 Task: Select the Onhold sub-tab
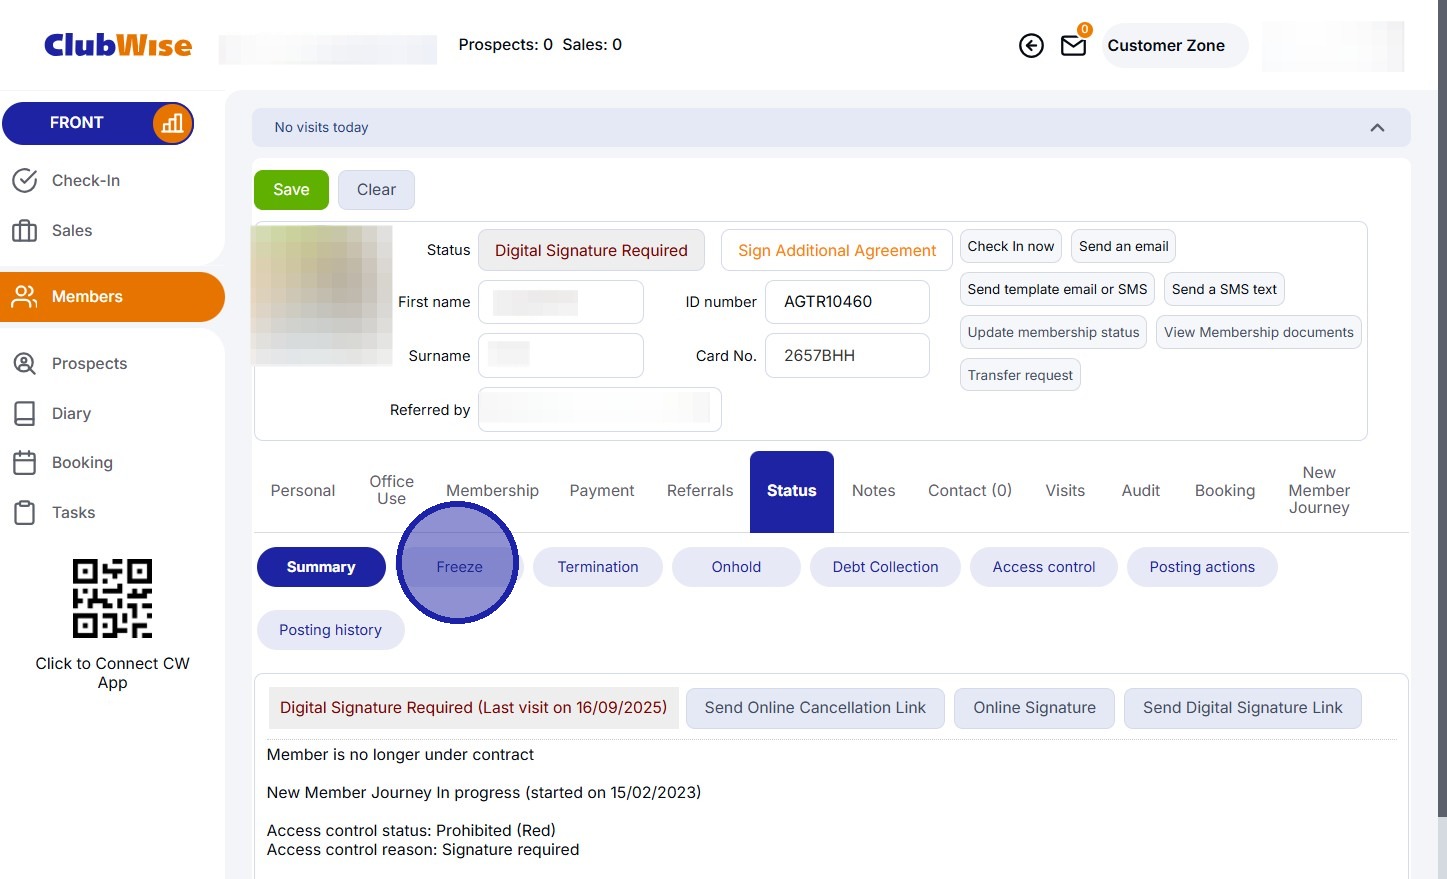pyautogui.click(x=736, y=567)
